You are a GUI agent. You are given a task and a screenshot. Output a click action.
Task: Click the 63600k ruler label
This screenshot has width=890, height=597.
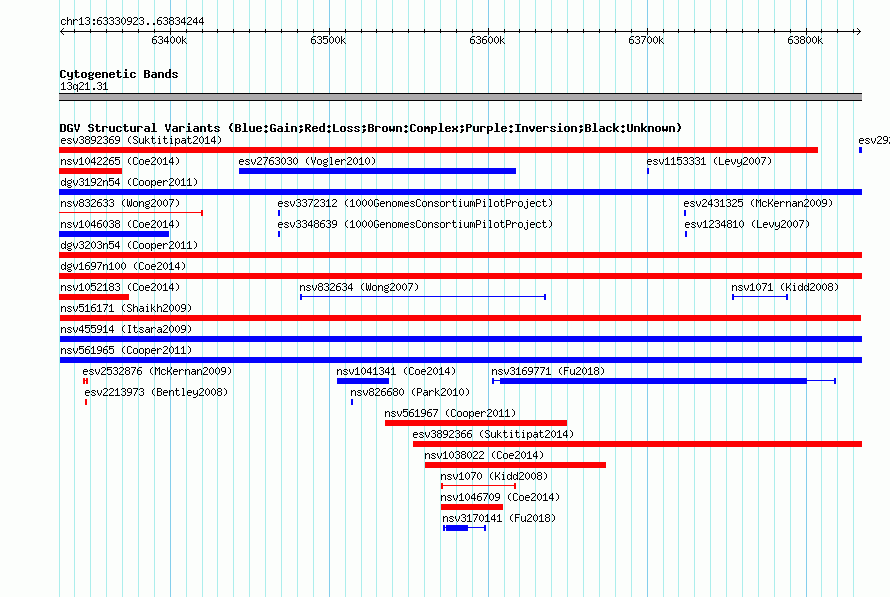coord(487,40)
